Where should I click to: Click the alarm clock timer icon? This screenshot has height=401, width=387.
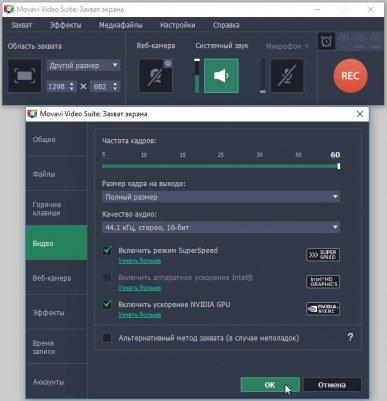coord(326,41)
